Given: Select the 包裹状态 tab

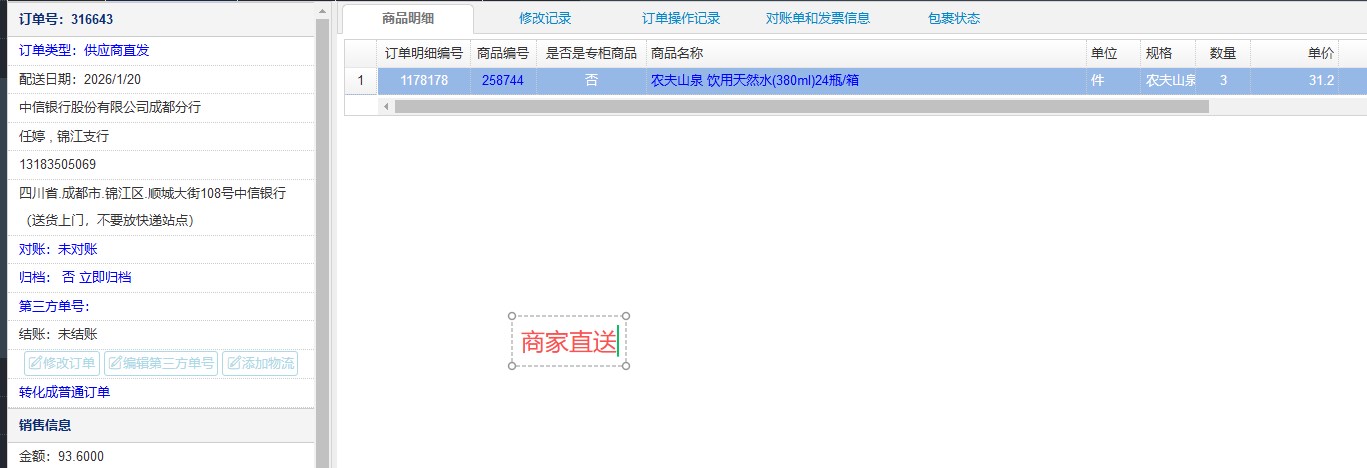Looking at the screenshot, I should (x=953, y=18).
